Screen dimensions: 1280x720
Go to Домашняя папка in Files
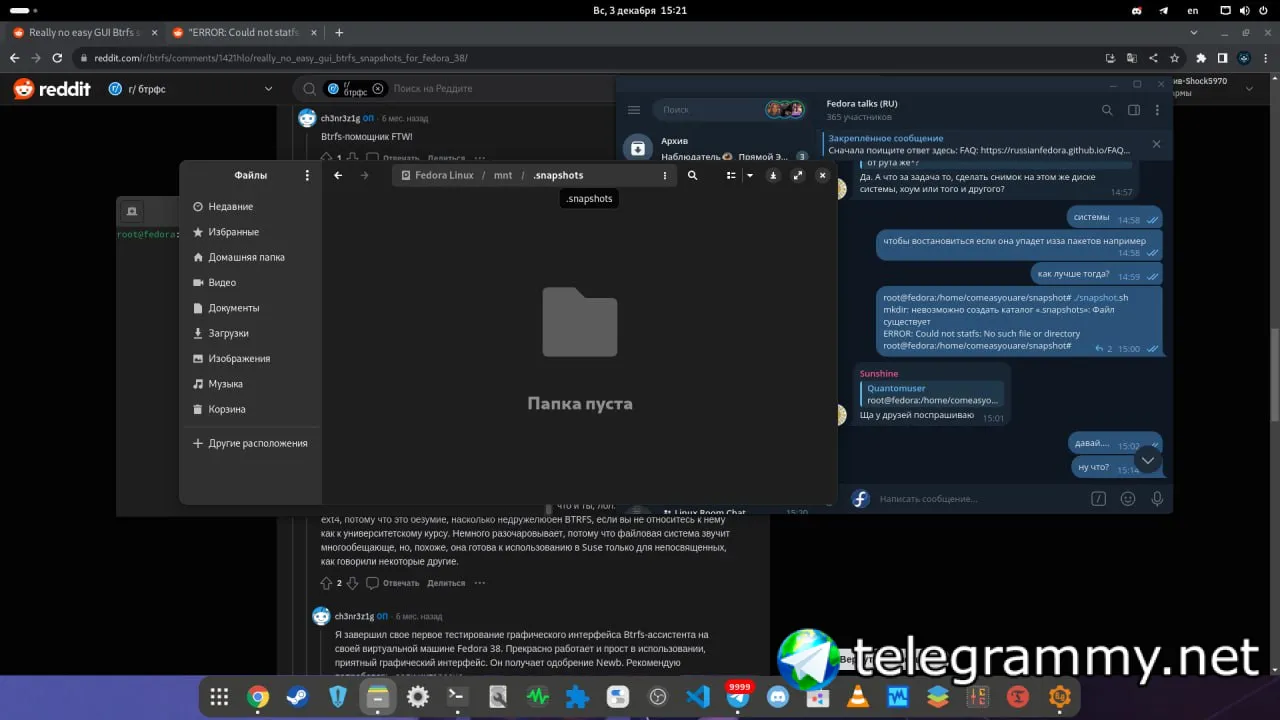coord(251,257)
